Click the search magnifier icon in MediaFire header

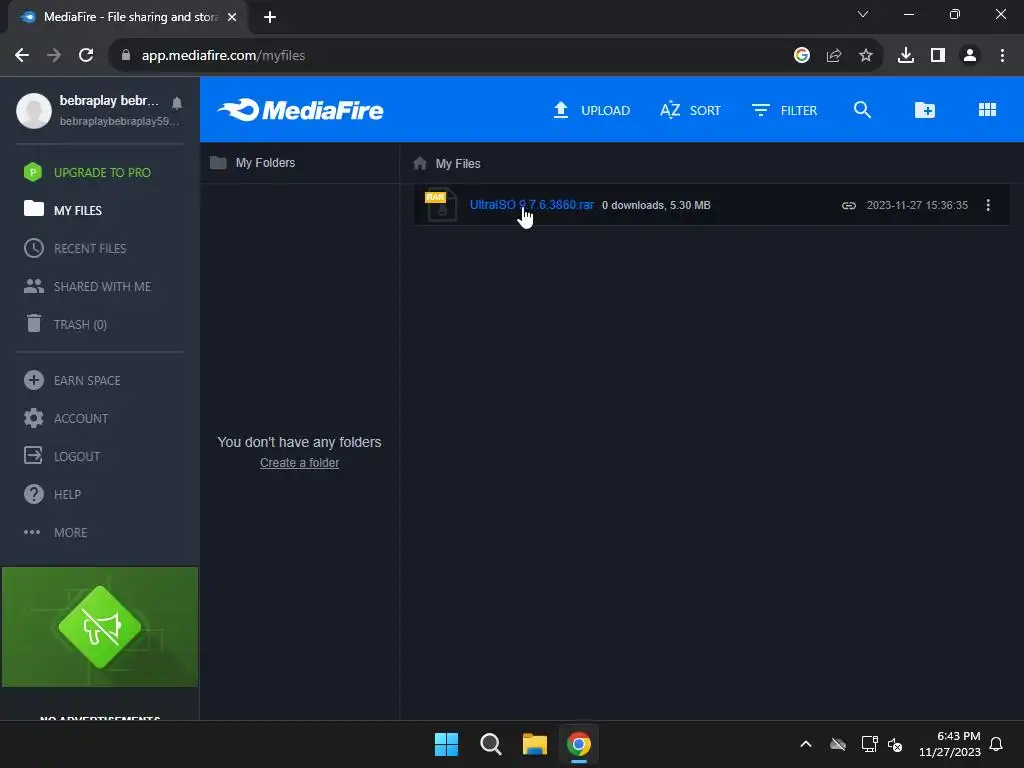tap(862, 110)
